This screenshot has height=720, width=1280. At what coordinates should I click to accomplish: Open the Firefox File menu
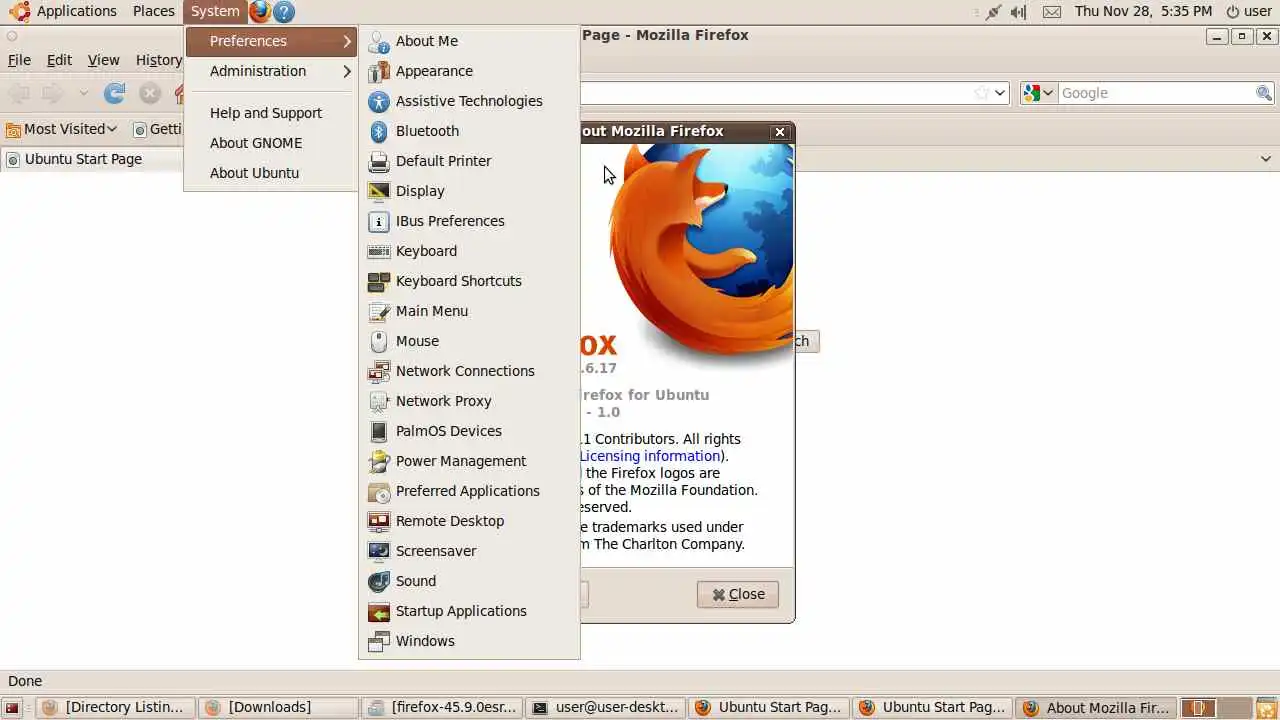19,60
